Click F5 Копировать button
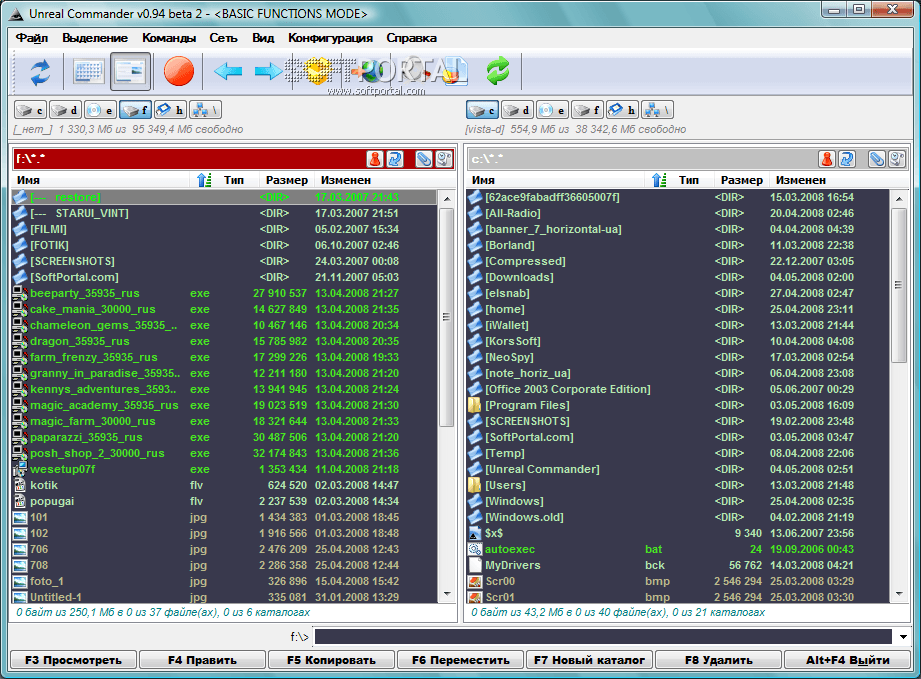The height and width of the screenshot is (679, 921). [x=331, y=660]
